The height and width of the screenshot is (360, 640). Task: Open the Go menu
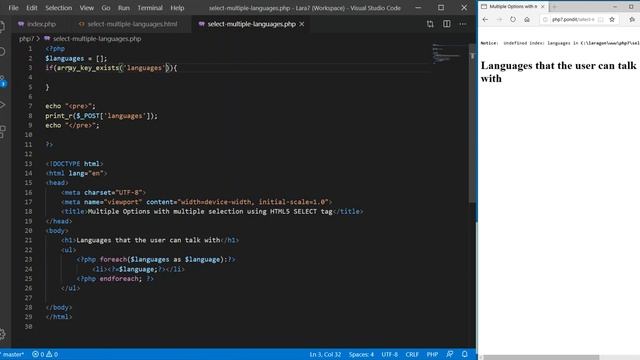(106, 8)
